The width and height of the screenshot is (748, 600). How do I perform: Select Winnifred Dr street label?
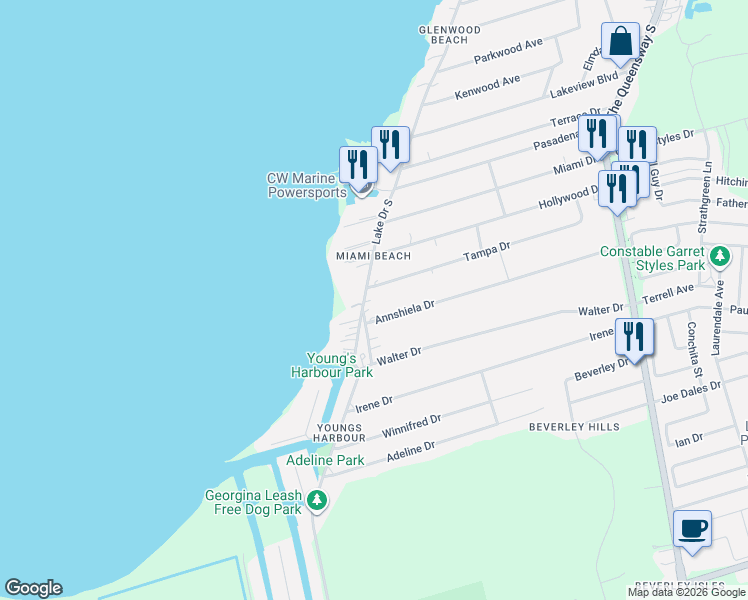click(411, 426)
